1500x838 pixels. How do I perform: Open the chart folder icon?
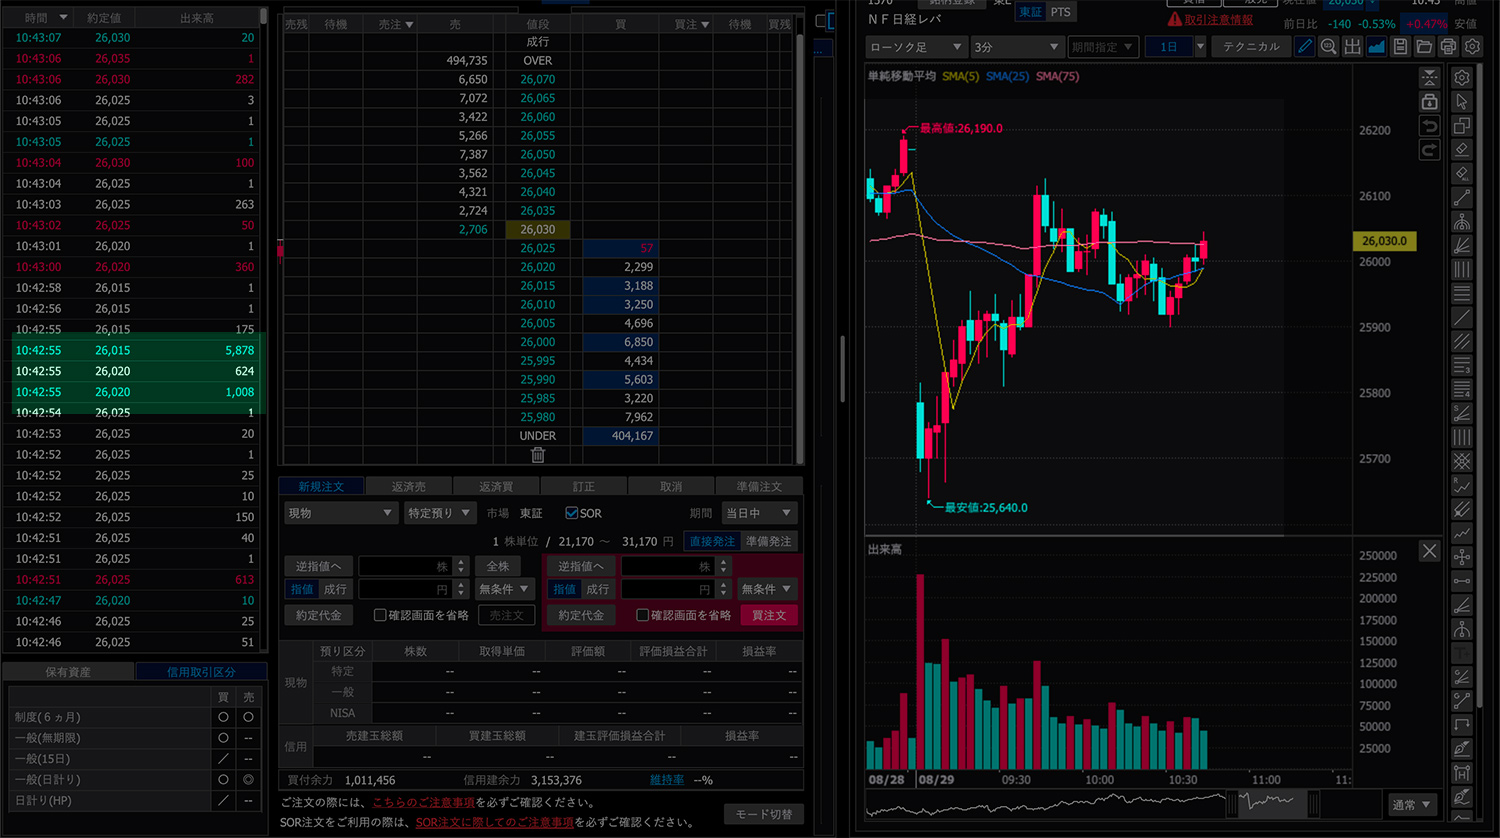[x=1424, y=47]
